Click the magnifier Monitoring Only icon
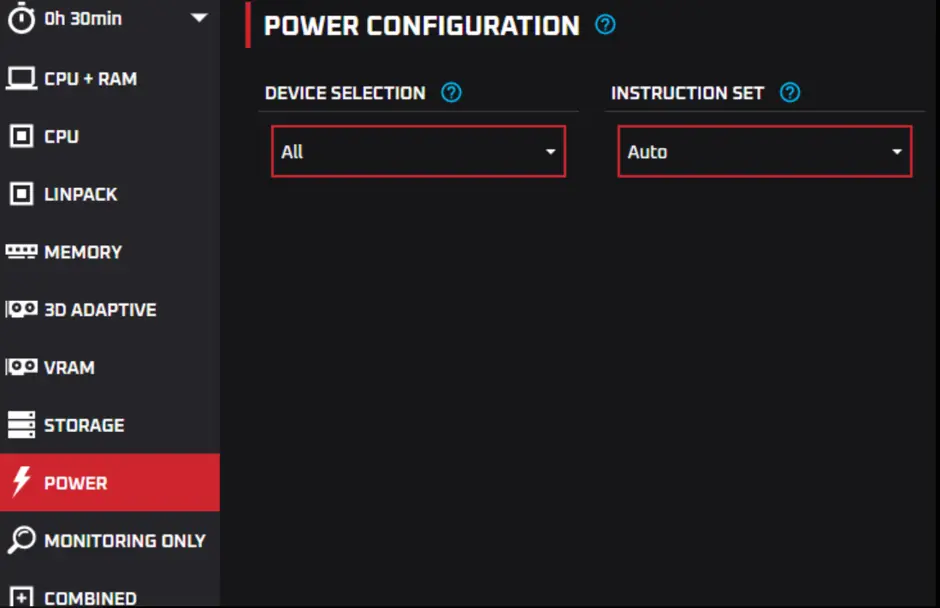Image resolution: width=940 pixels, height=608 pixels. point(22,539)
